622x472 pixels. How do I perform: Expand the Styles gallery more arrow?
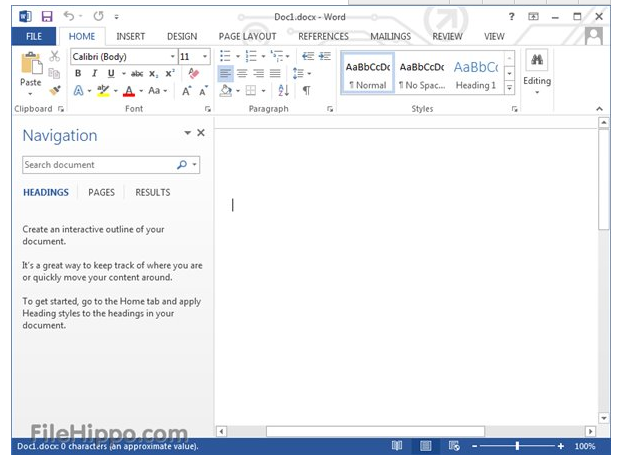click(x=509, y=88)
